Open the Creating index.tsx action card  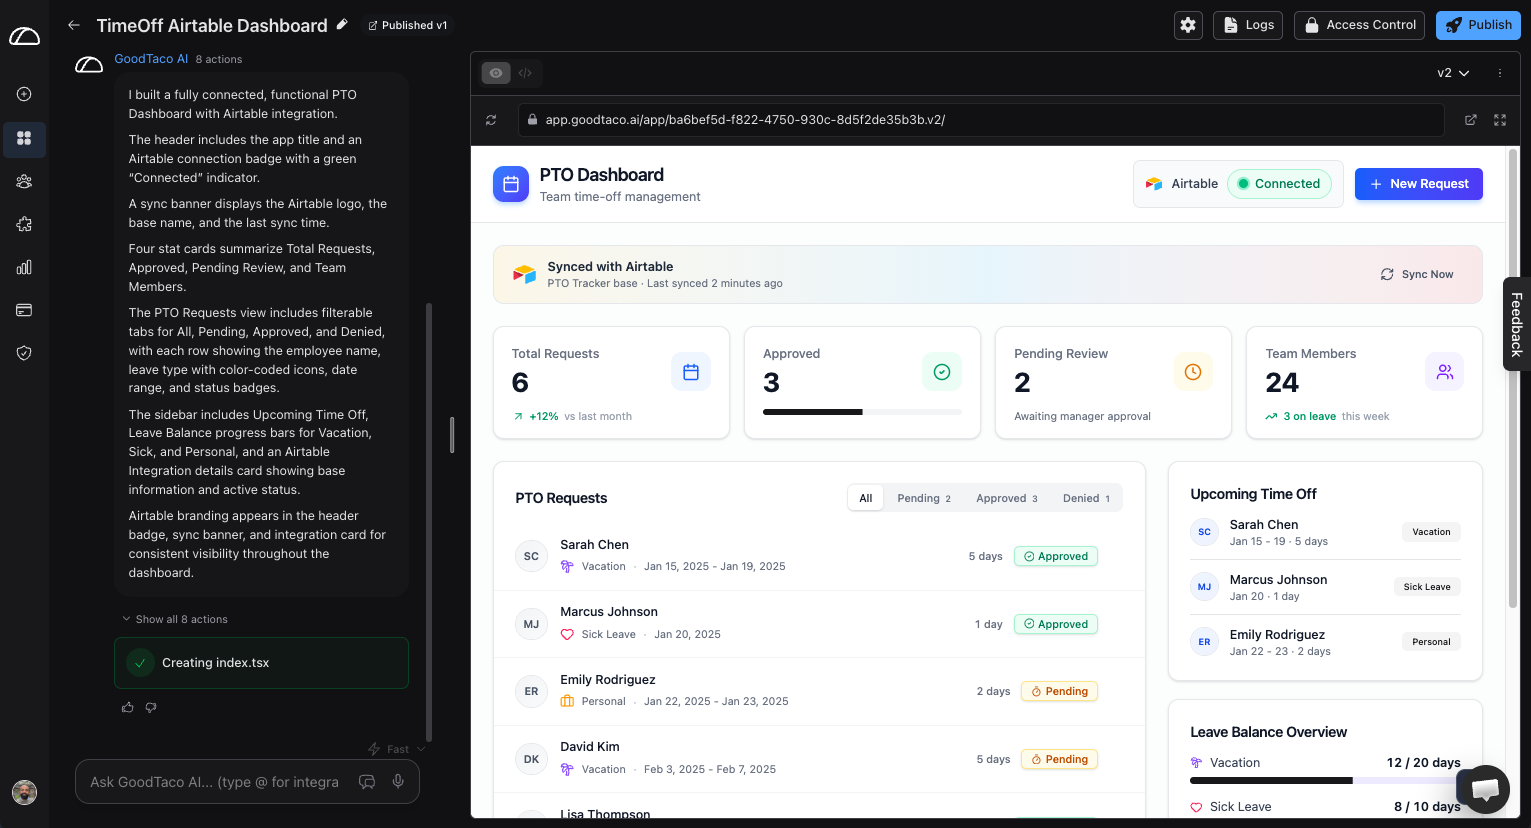[261, 663]
